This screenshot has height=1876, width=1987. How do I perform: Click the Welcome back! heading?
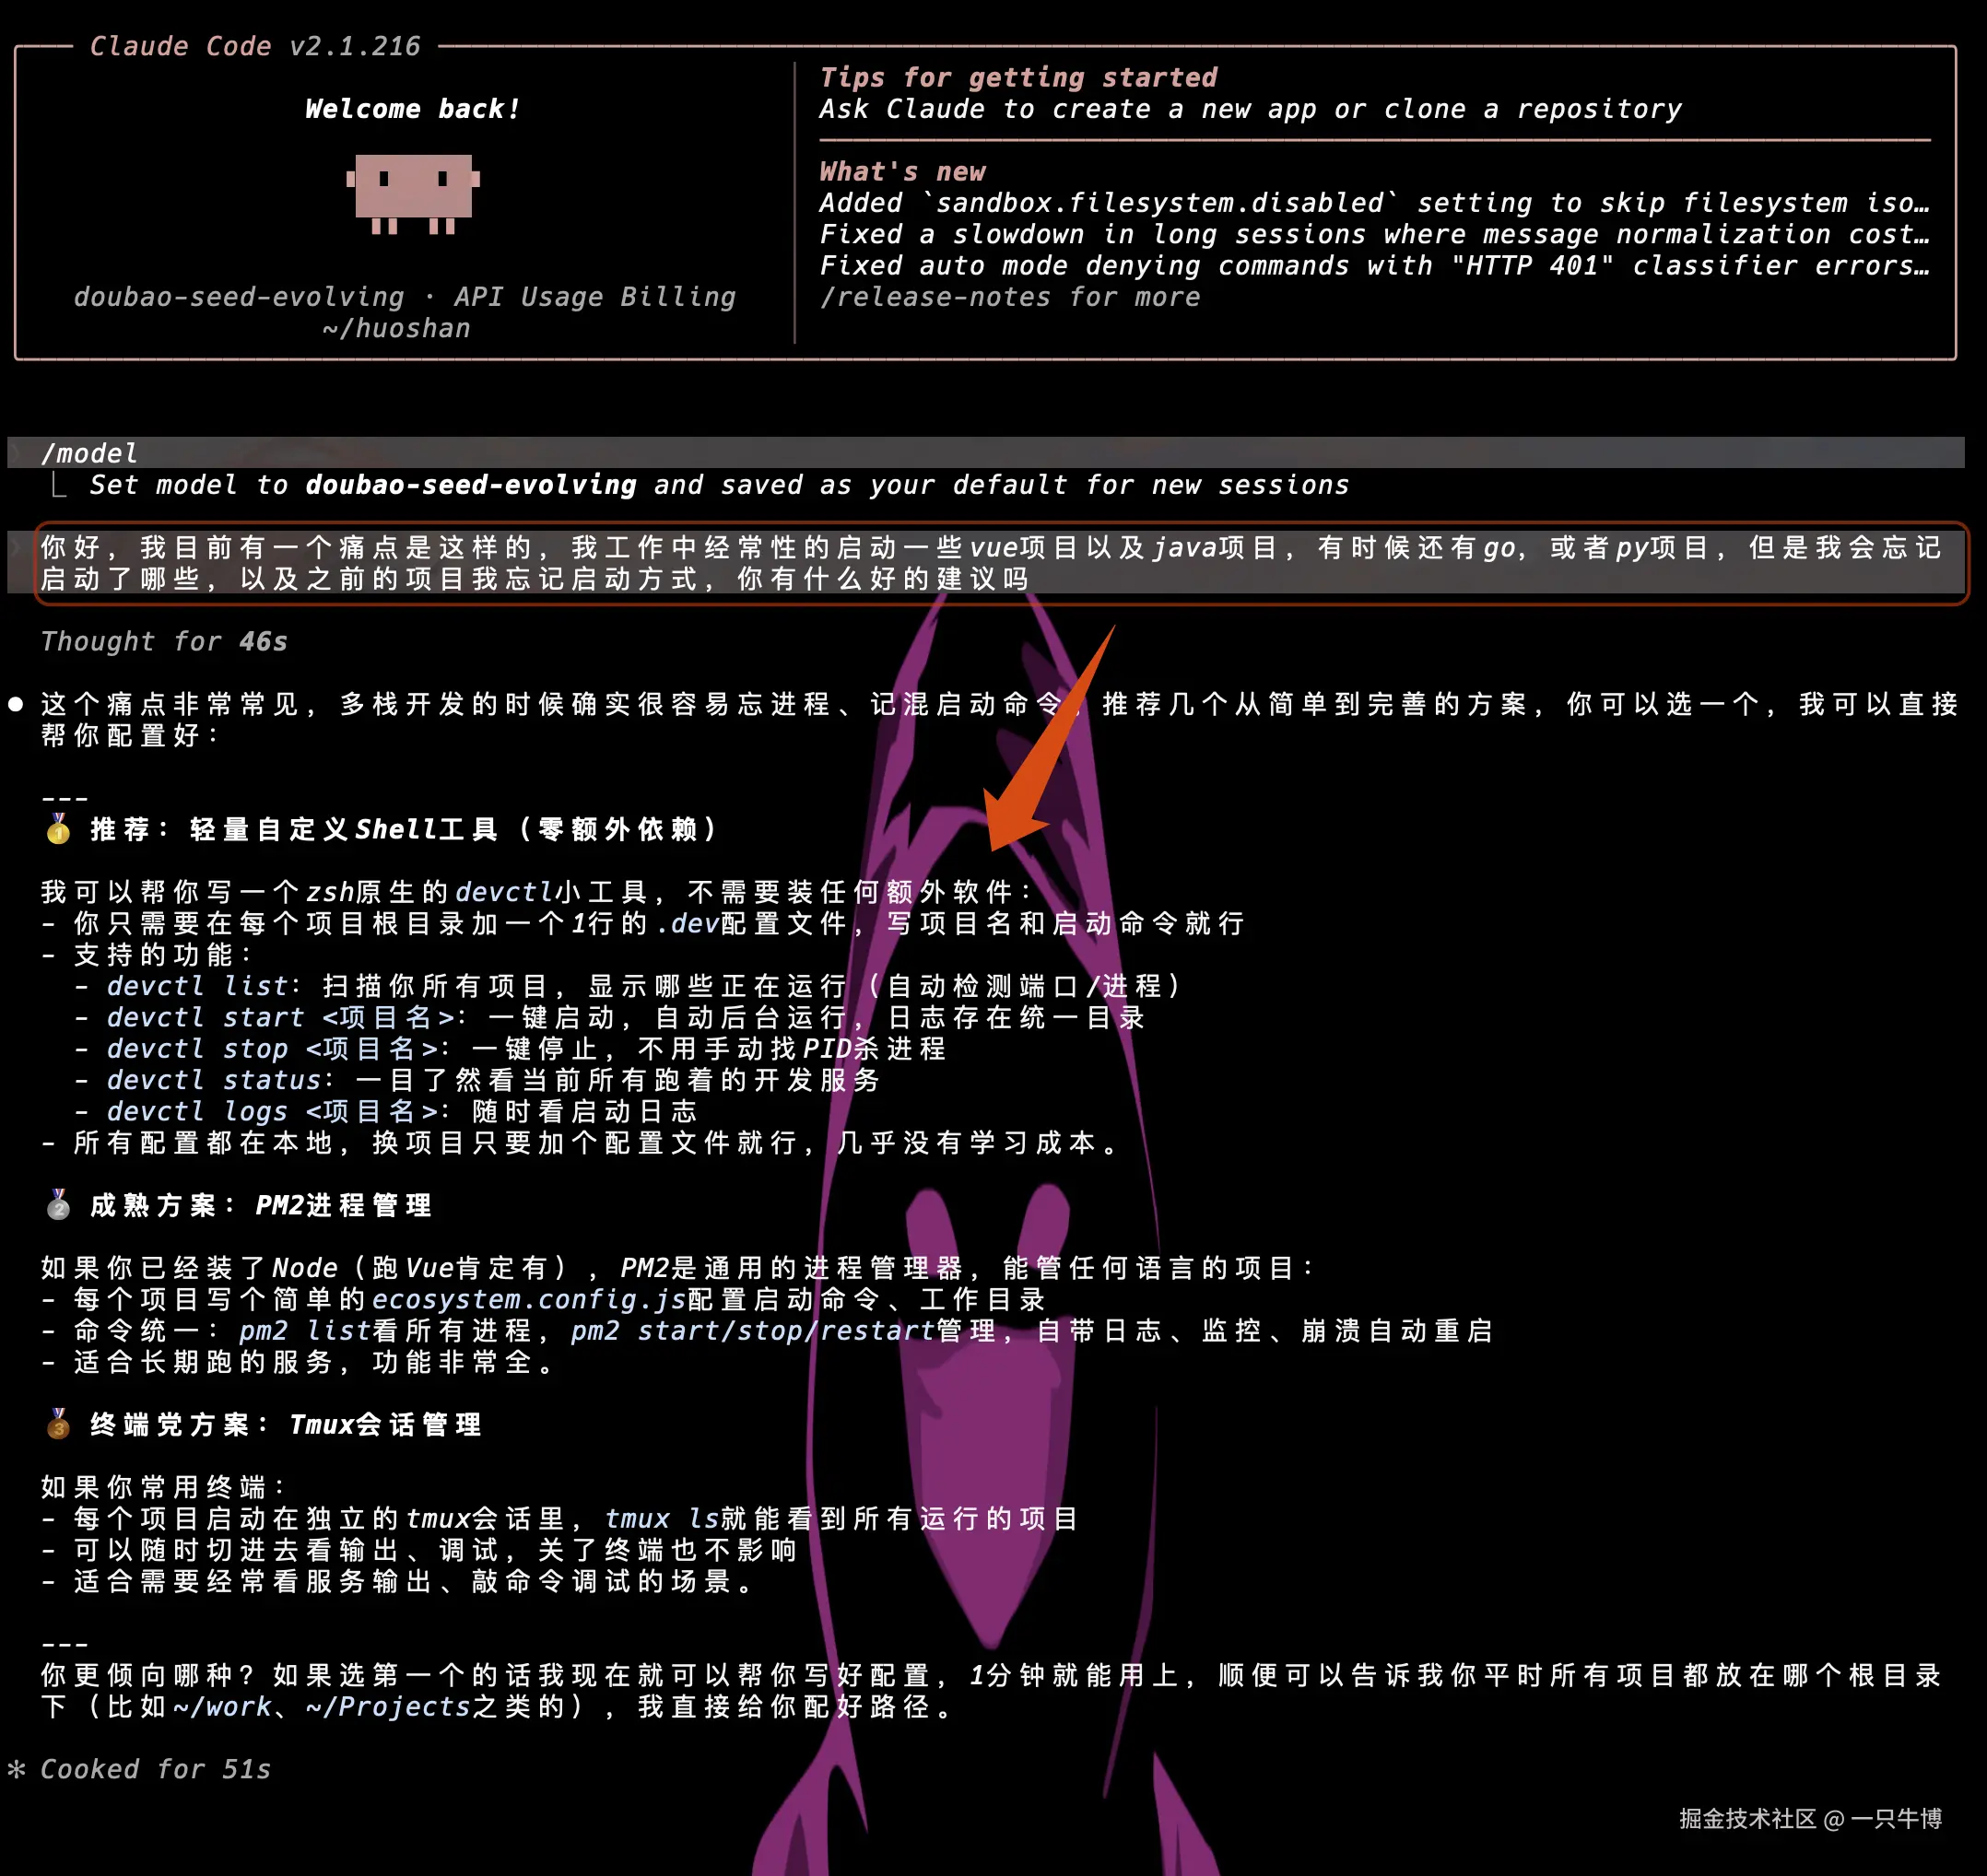tap(412, 109)
